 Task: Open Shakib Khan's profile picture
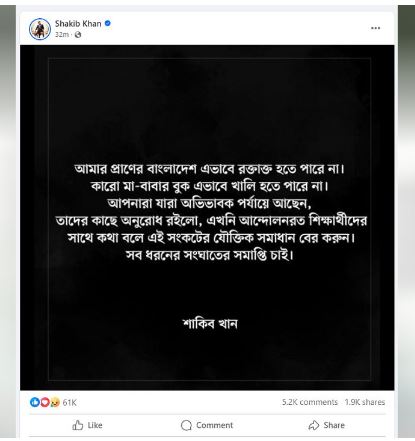[40, 29]
